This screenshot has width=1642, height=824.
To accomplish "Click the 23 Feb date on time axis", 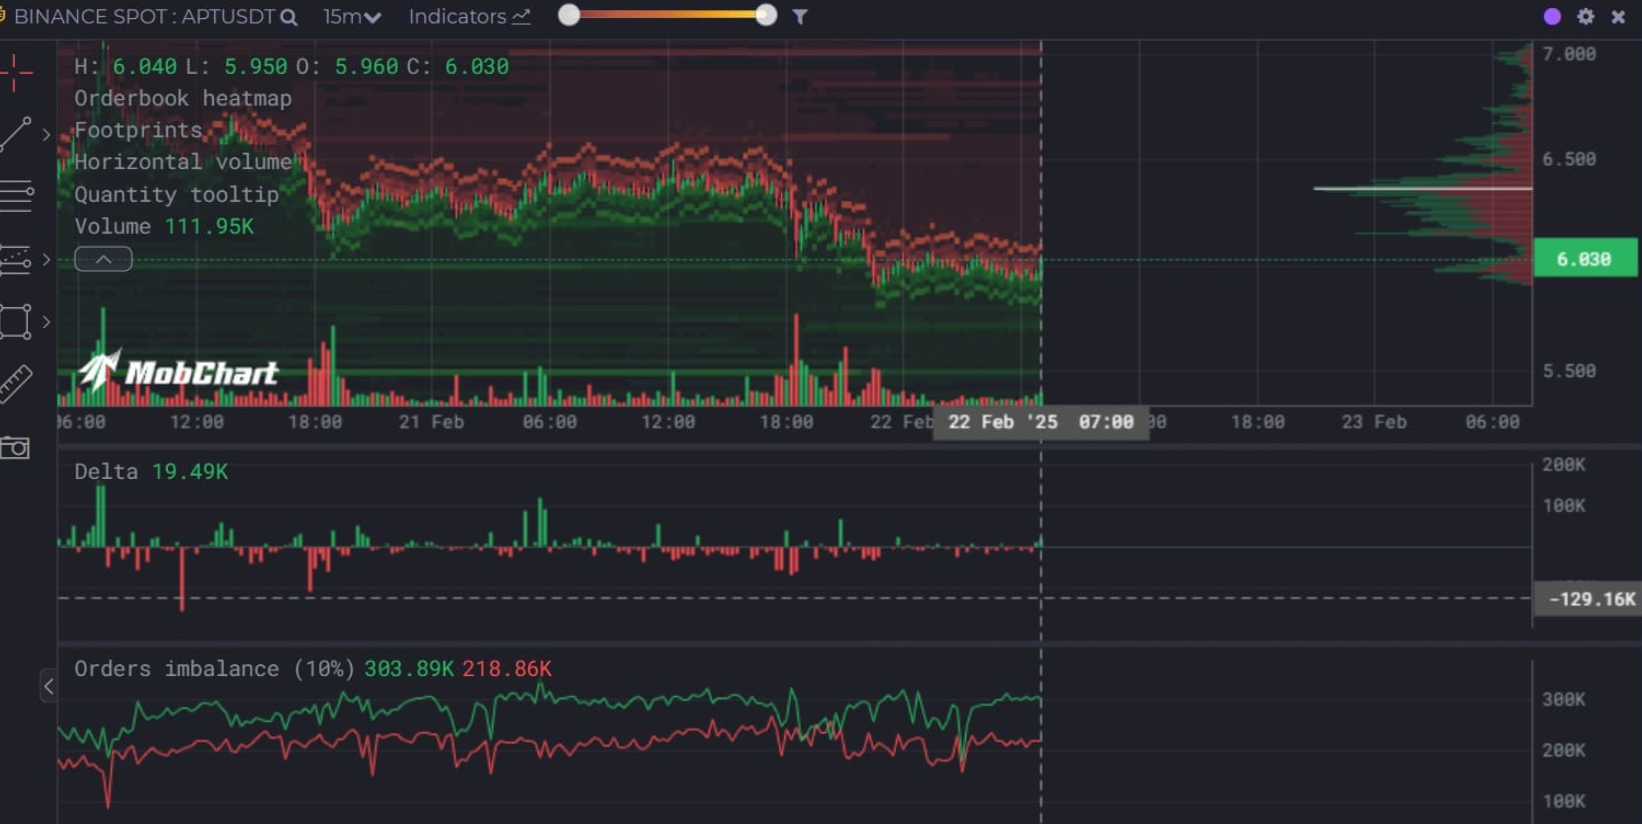I will point(1374,422).
